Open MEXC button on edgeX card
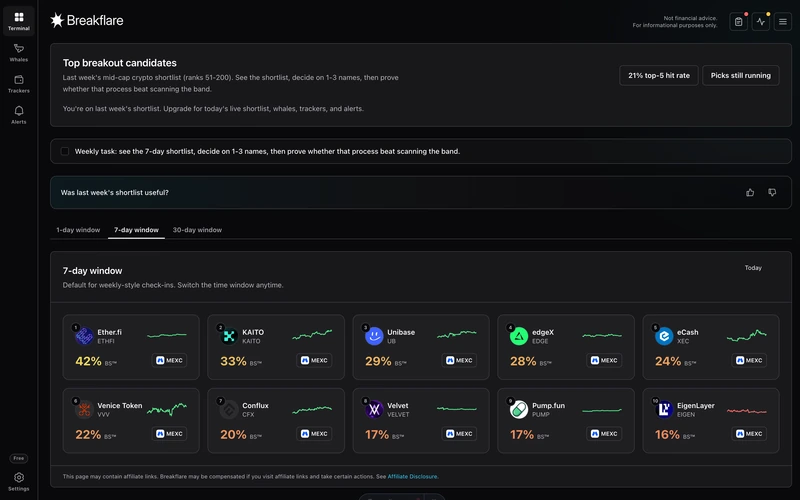 pos(604,360)
